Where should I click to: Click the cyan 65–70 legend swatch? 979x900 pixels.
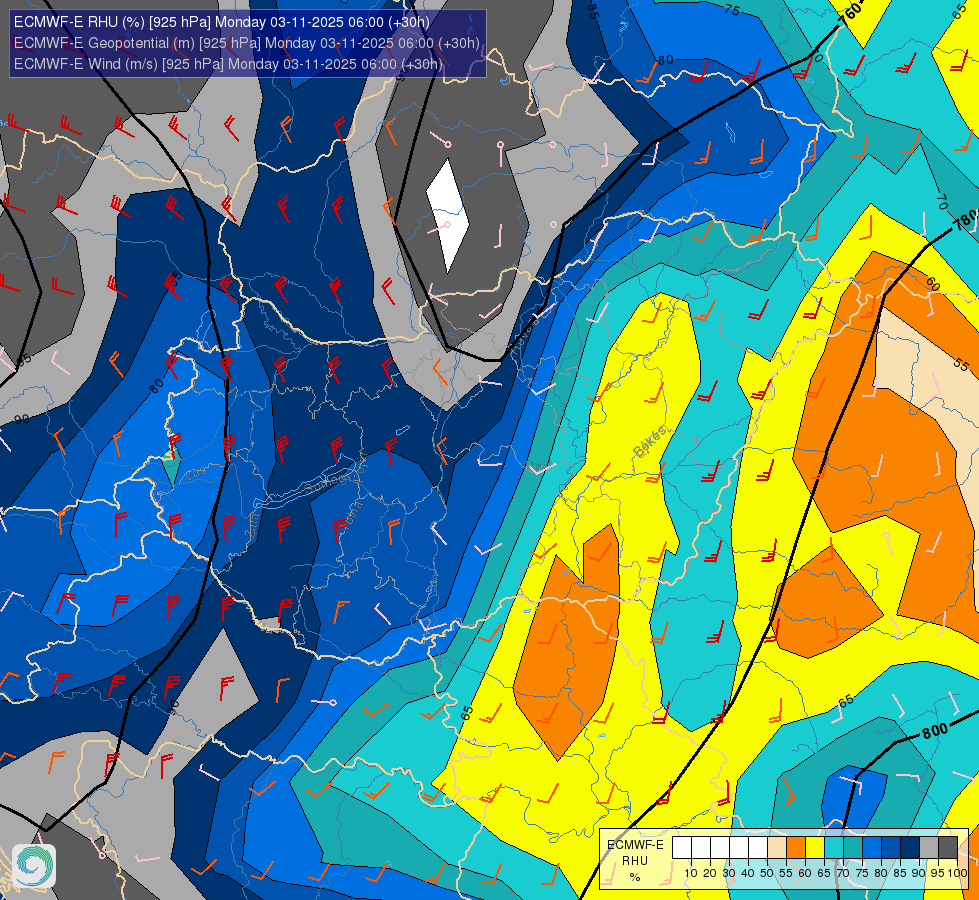(x=834, y=848)
